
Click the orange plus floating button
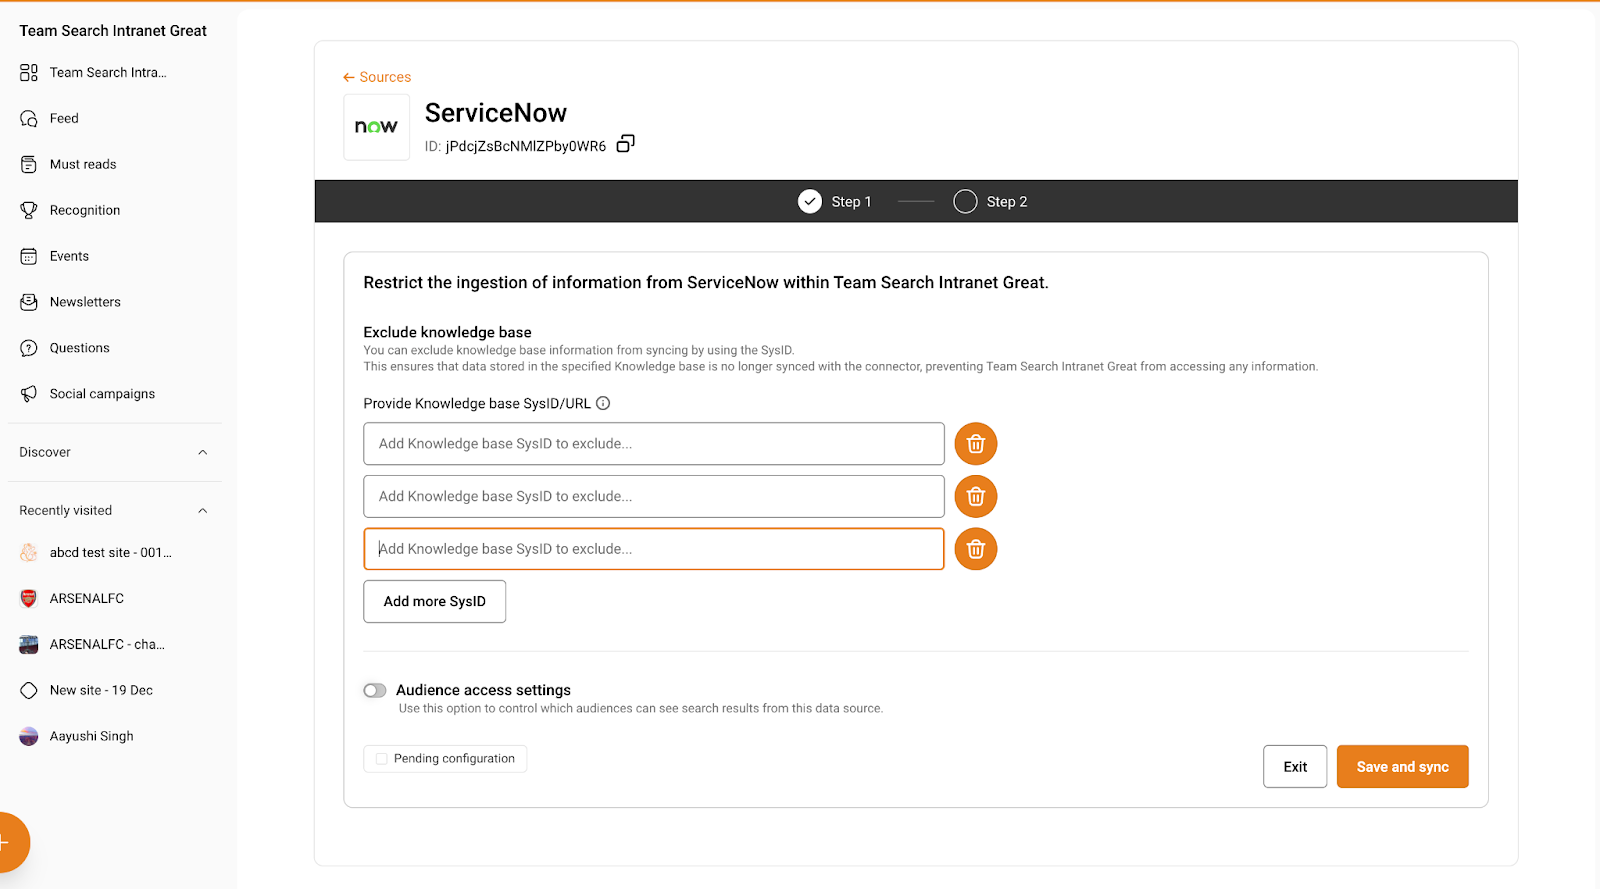(x=8, y=842)
